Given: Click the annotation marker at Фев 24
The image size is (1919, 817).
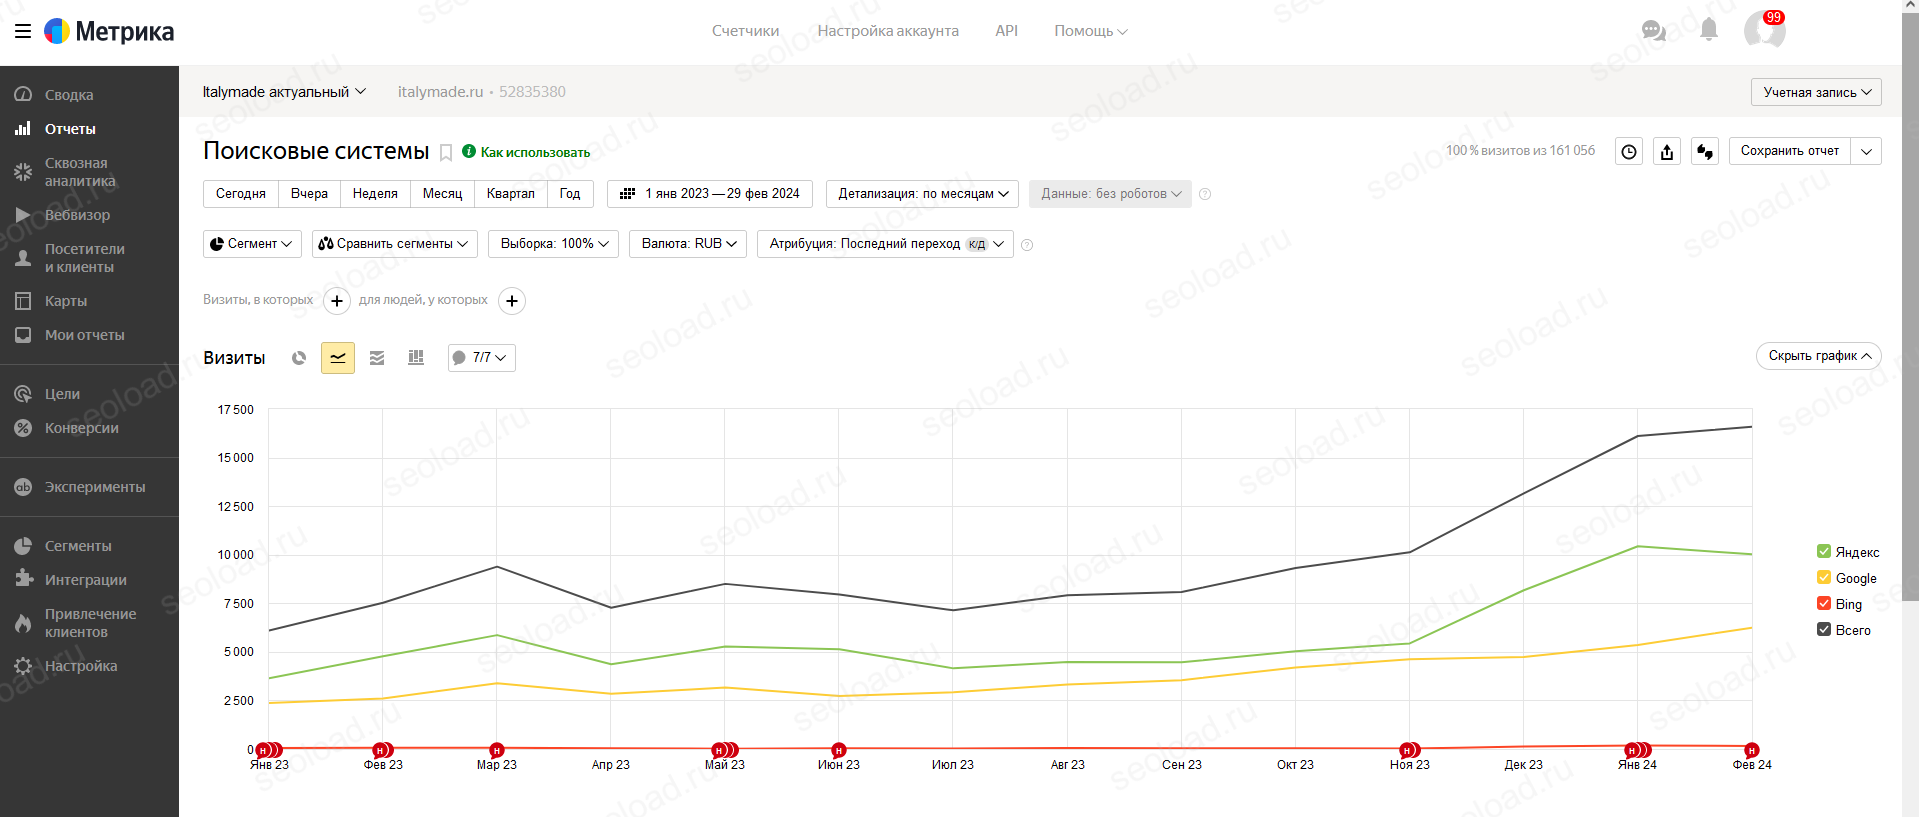Looking at the screenshot, I should coord(1751,750).
